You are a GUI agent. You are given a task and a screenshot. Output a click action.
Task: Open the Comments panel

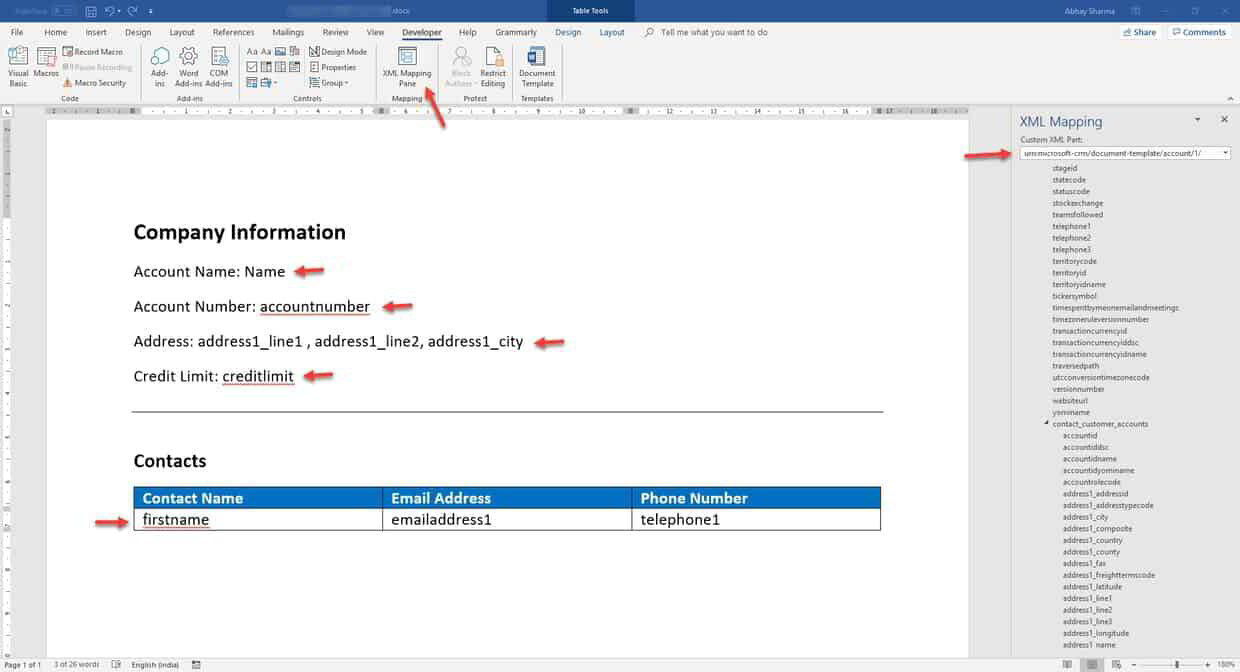point(1199,31)
